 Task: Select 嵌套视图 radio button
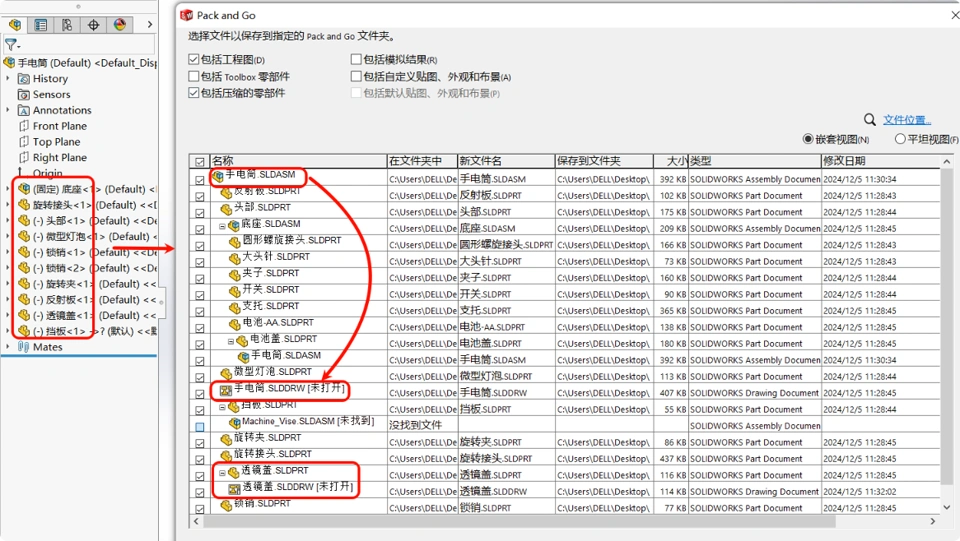click(x=808, y=139)
